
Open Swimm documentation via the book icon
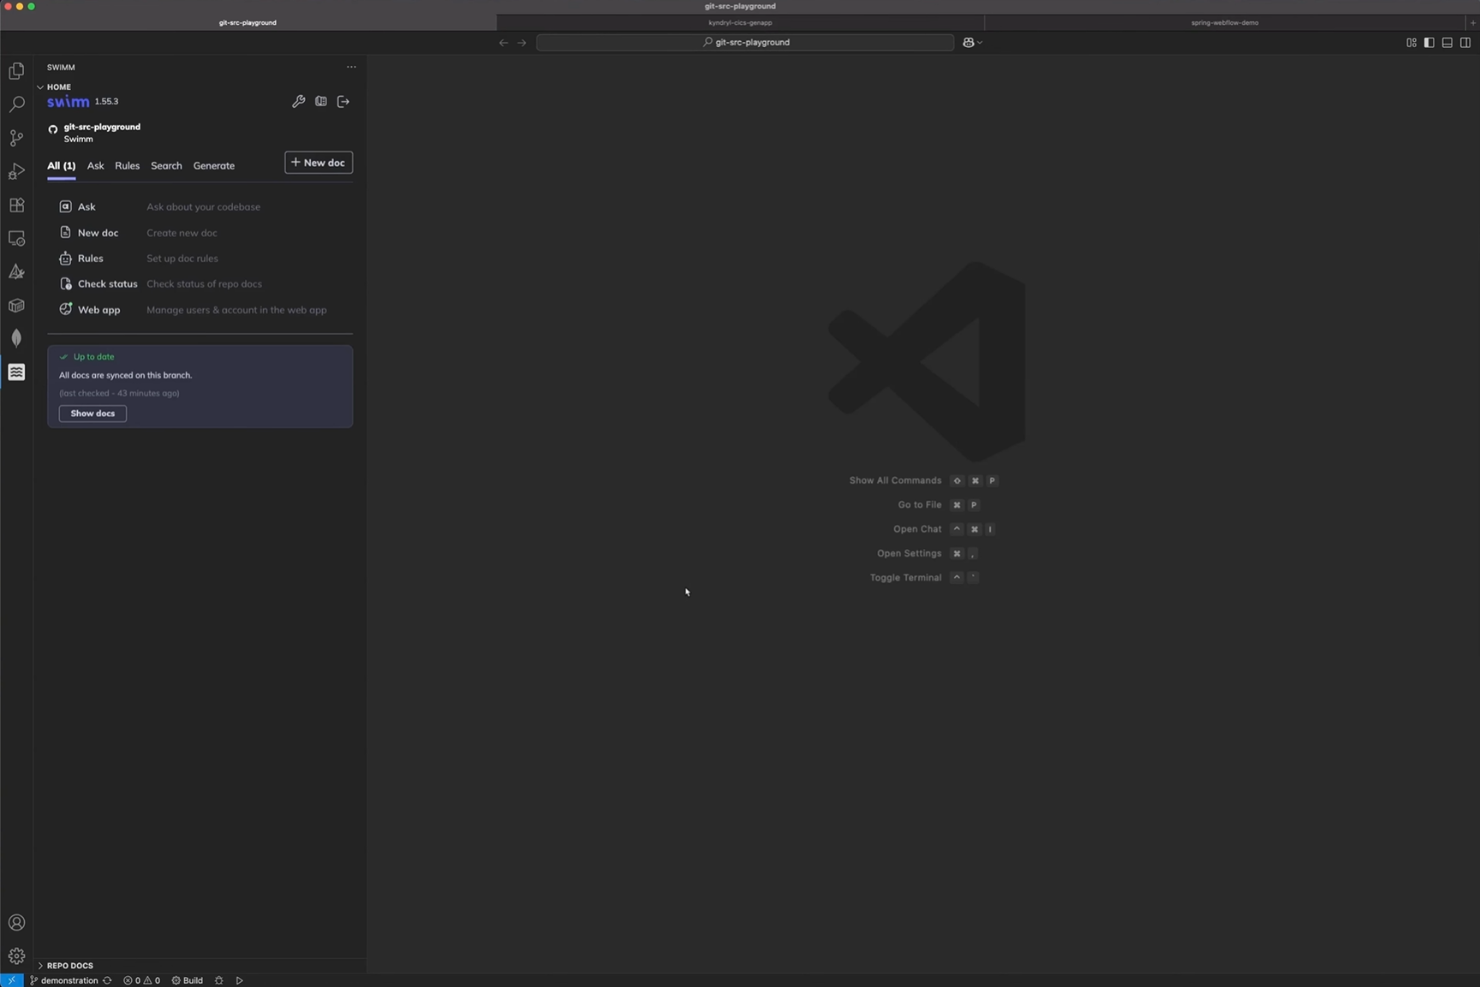pyautogui.click(x=321, y=101)
